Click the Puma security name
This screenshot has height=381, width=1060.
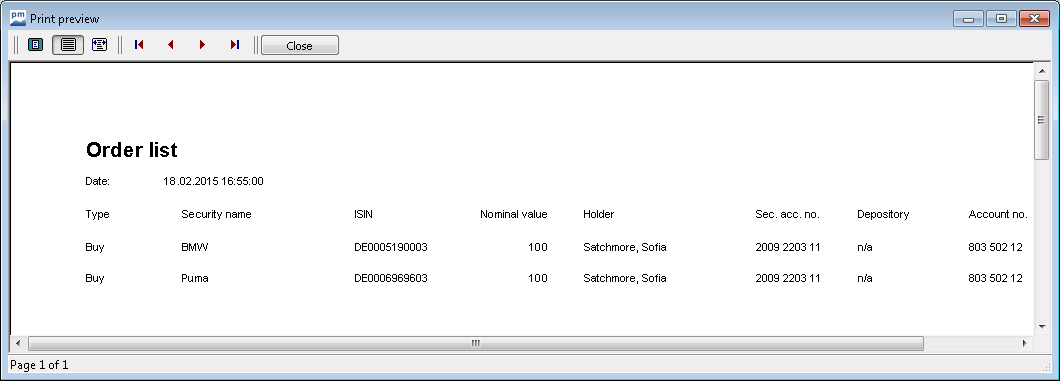(195, 278)
